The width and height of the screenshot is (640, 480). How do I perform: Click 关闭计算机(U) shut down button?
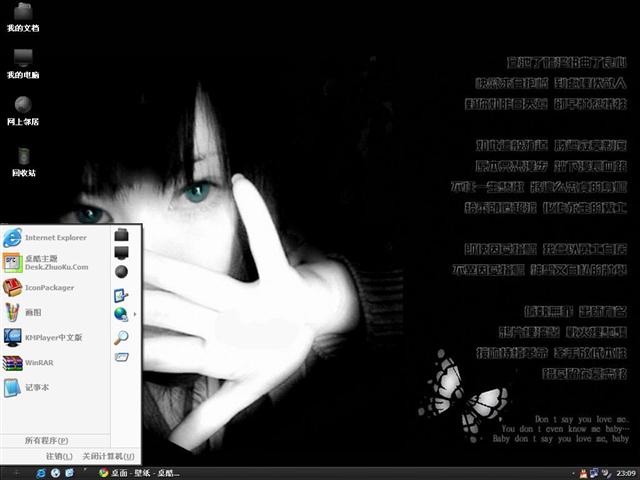pos(108,456)
